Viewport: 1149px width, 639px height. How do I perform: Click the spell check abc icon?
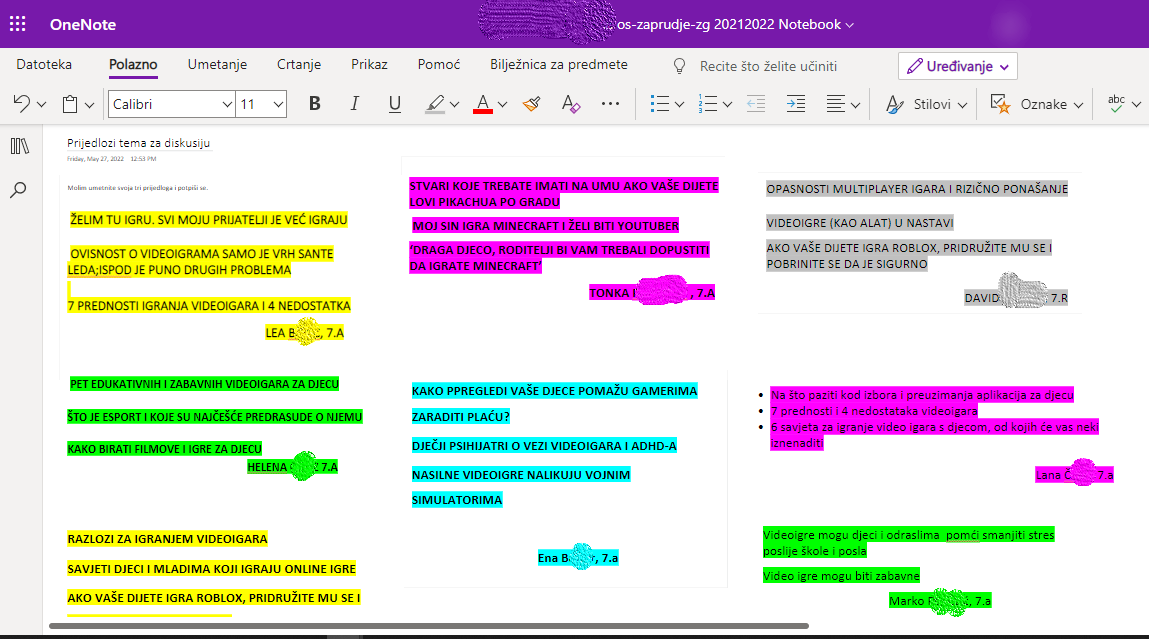1116,104
